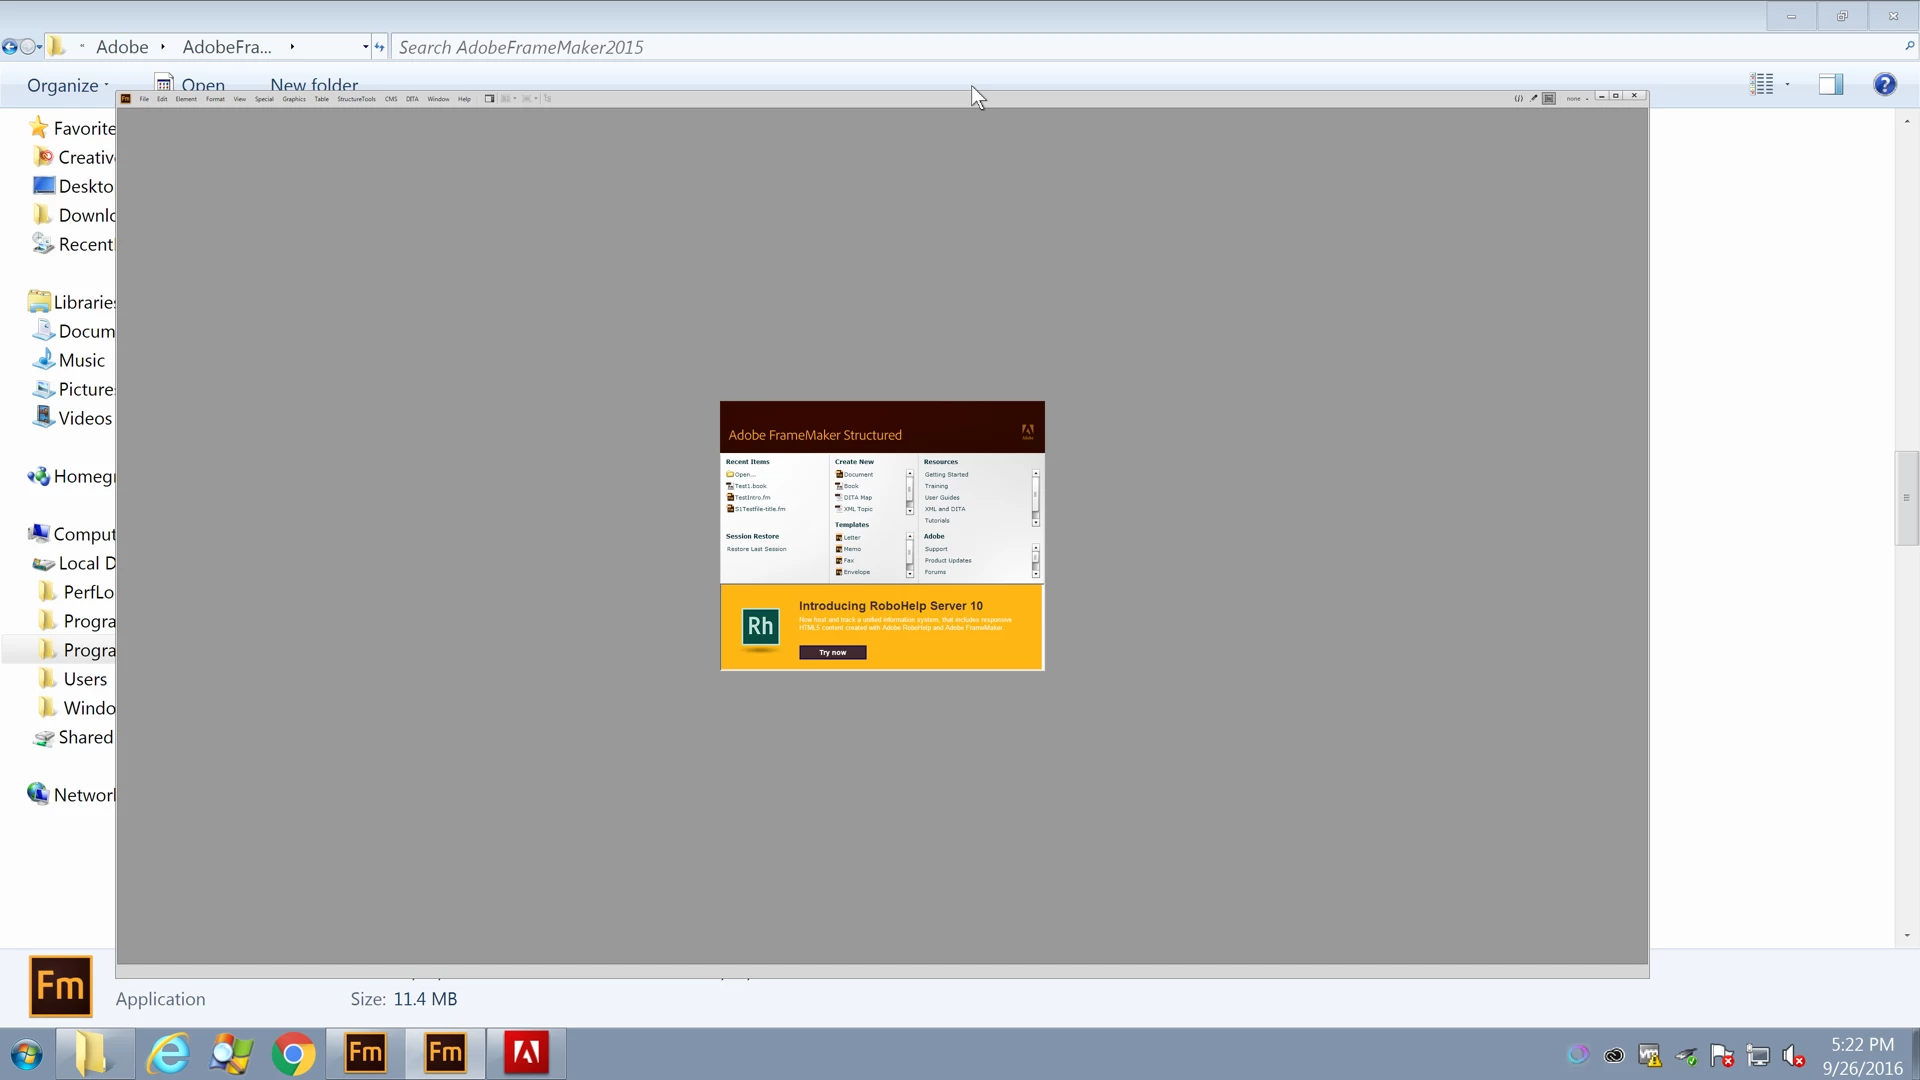The height and width of the screenshot is (1080, 1920).
Task: Click the Internet Explorer taskbar icon
Action: [168, 1054]
